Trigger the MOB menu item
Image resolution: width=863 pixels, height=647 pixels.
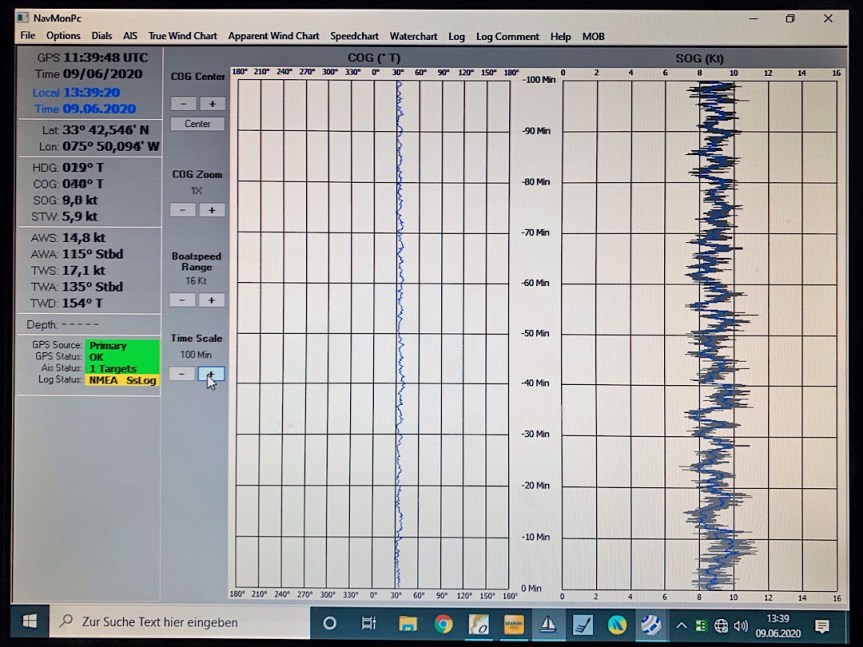pos(593,37)
